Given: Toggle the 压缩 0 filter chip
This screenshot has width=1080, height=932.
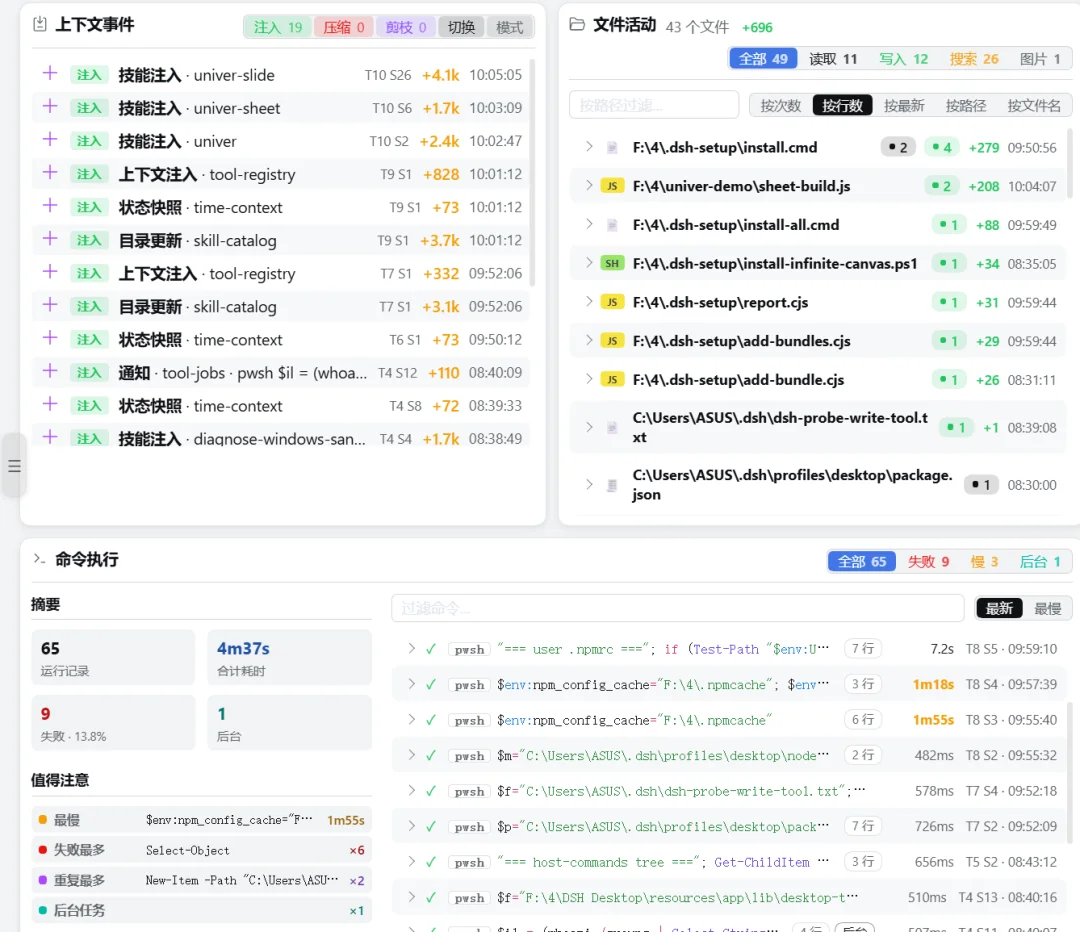Looking at the screenshot, I should click(x=344, y=28).
